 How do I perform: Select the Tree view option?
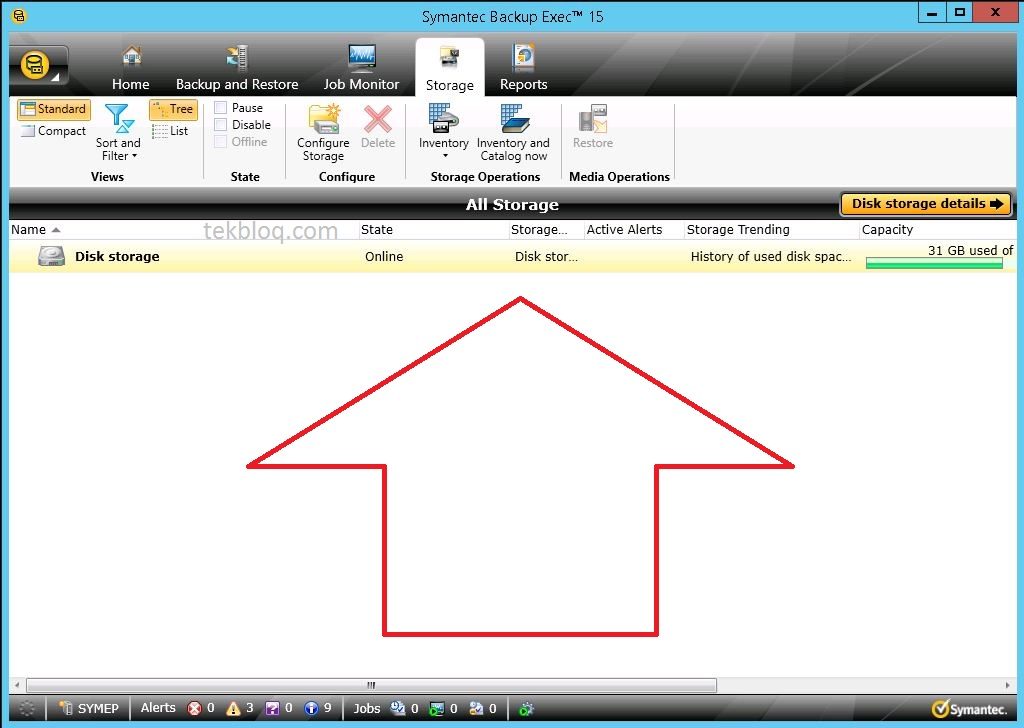point(173,109)
